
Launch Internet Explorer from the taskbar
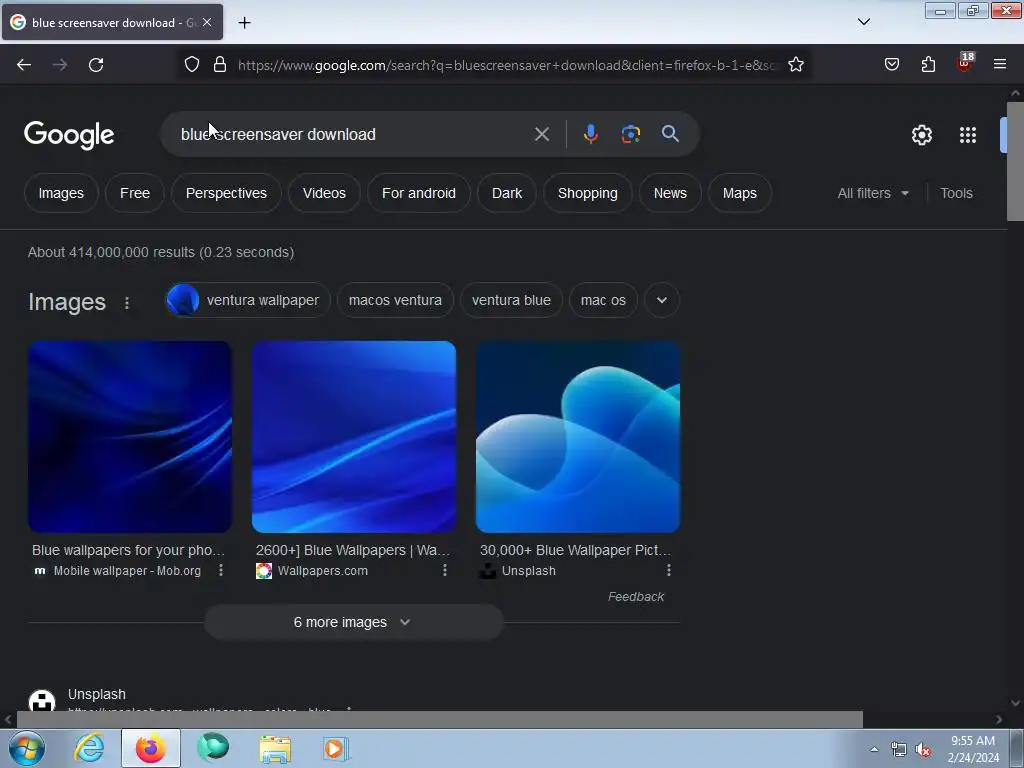click(89, 748)
